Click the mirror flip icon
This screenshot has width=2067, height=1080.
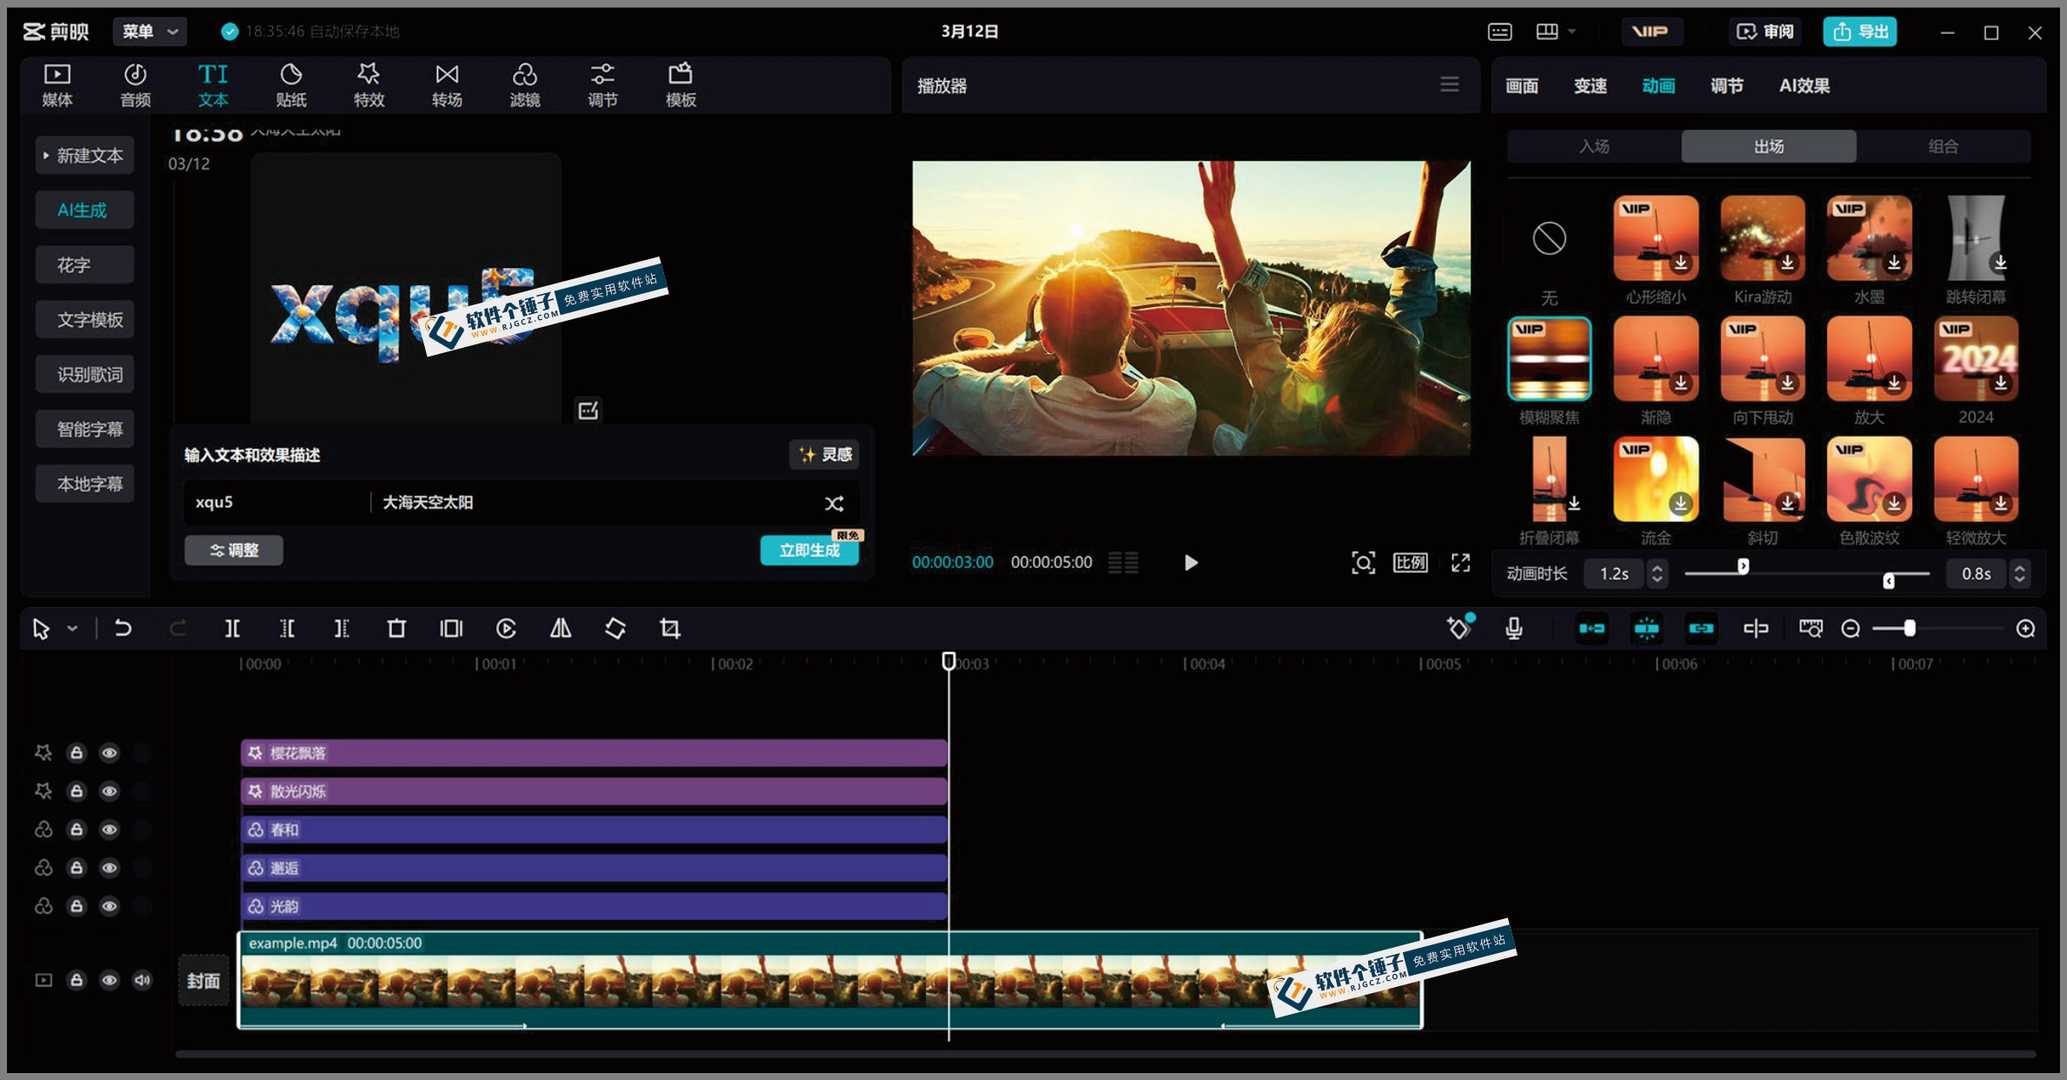pos(560,628)
